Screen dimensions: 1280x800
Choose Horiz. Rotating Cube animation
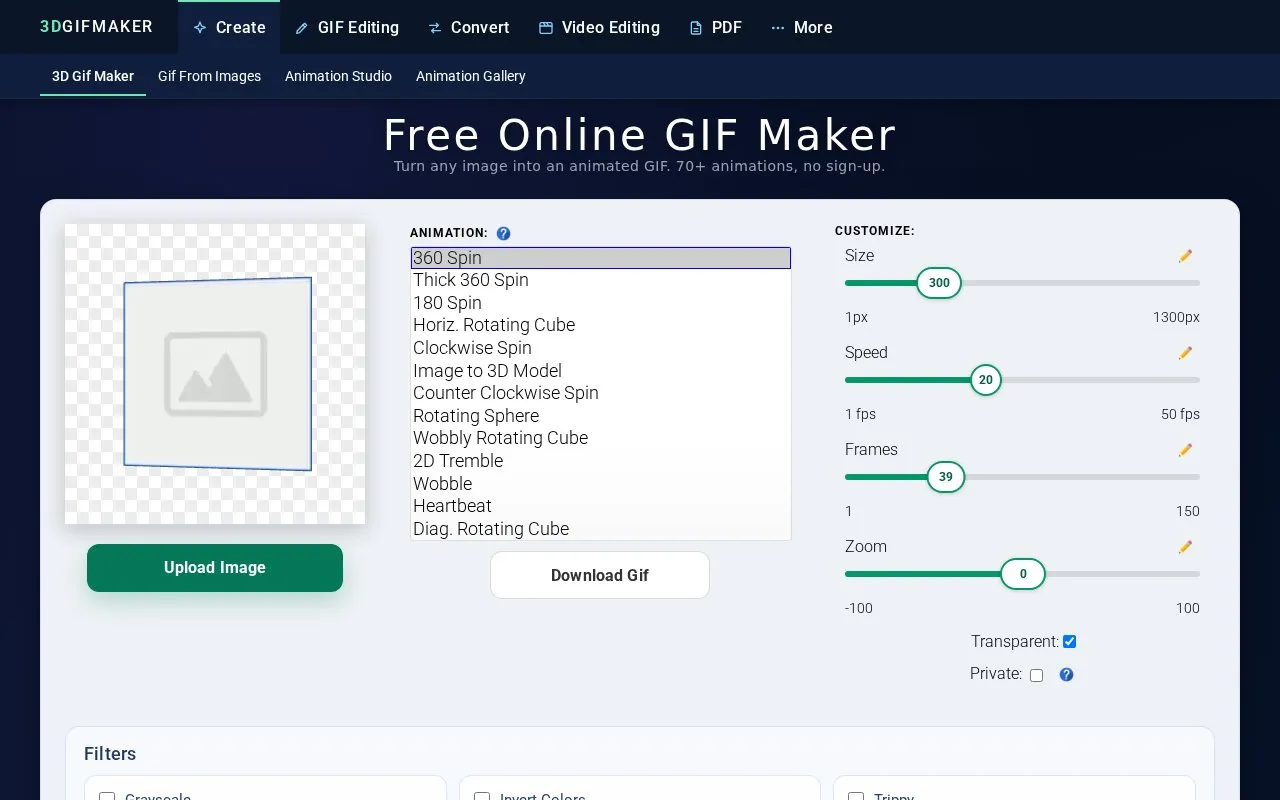coord(601,325)
